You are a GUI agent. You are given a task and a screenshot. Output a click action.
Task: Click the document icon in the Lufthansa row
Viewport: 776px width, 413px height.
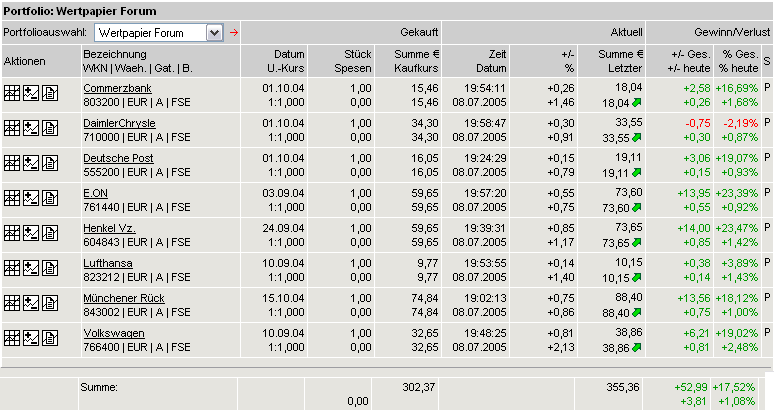[48, 269]
